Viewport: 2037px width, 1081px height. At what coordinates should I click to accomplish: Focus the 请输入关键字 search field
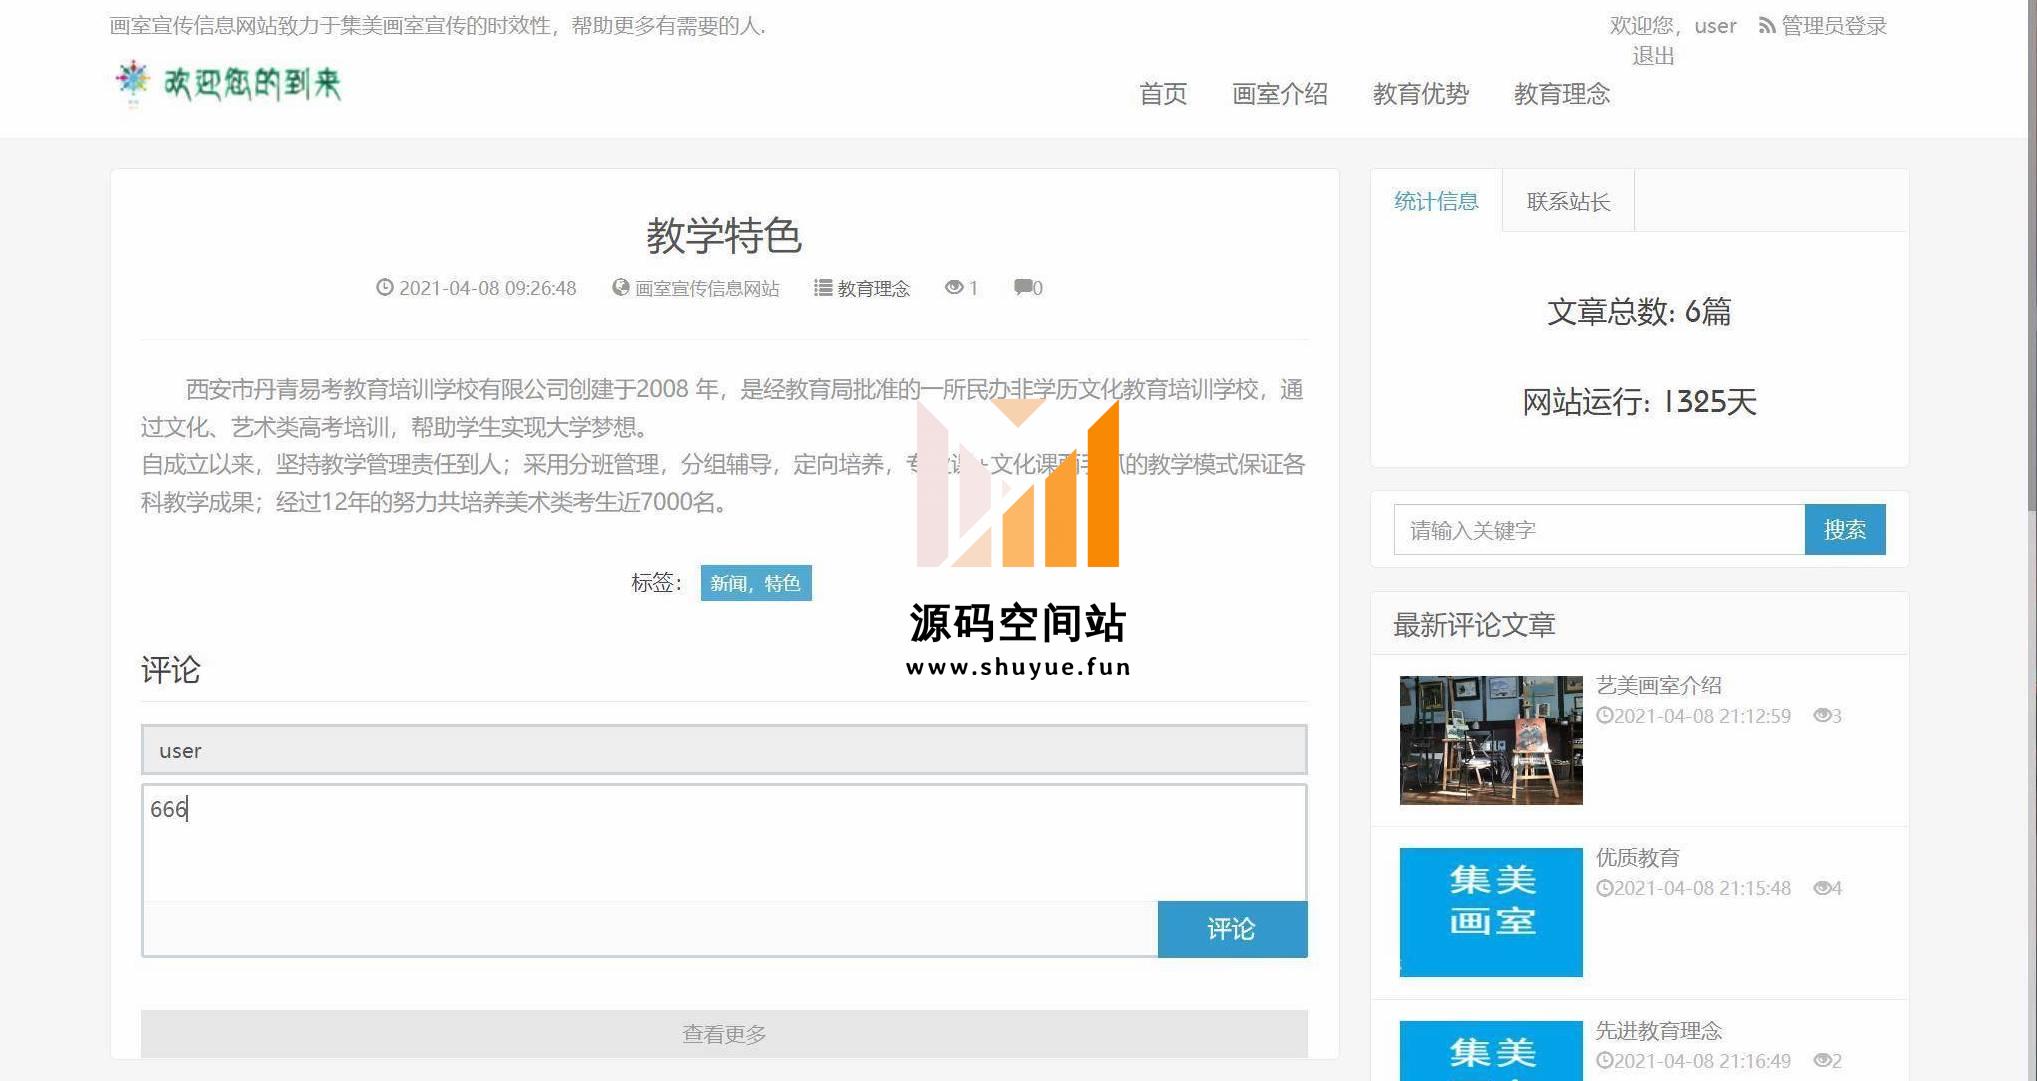tap(1598, 530)
